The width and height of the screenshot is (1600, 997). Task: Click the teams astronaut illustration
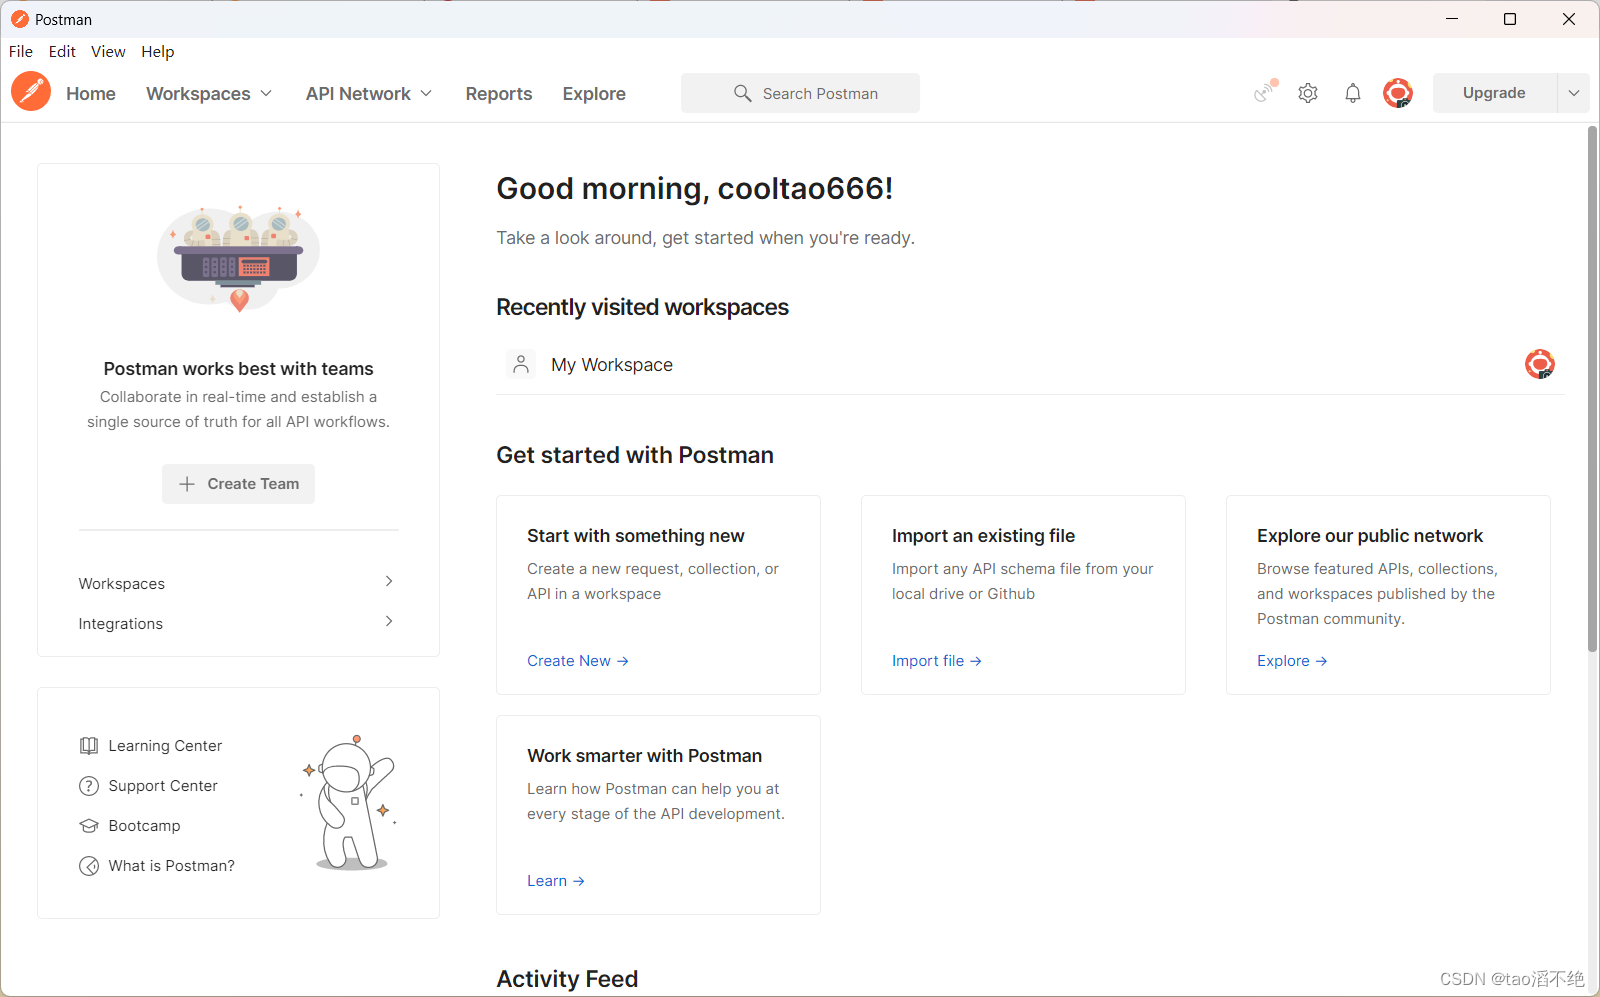tap(239, 258)
